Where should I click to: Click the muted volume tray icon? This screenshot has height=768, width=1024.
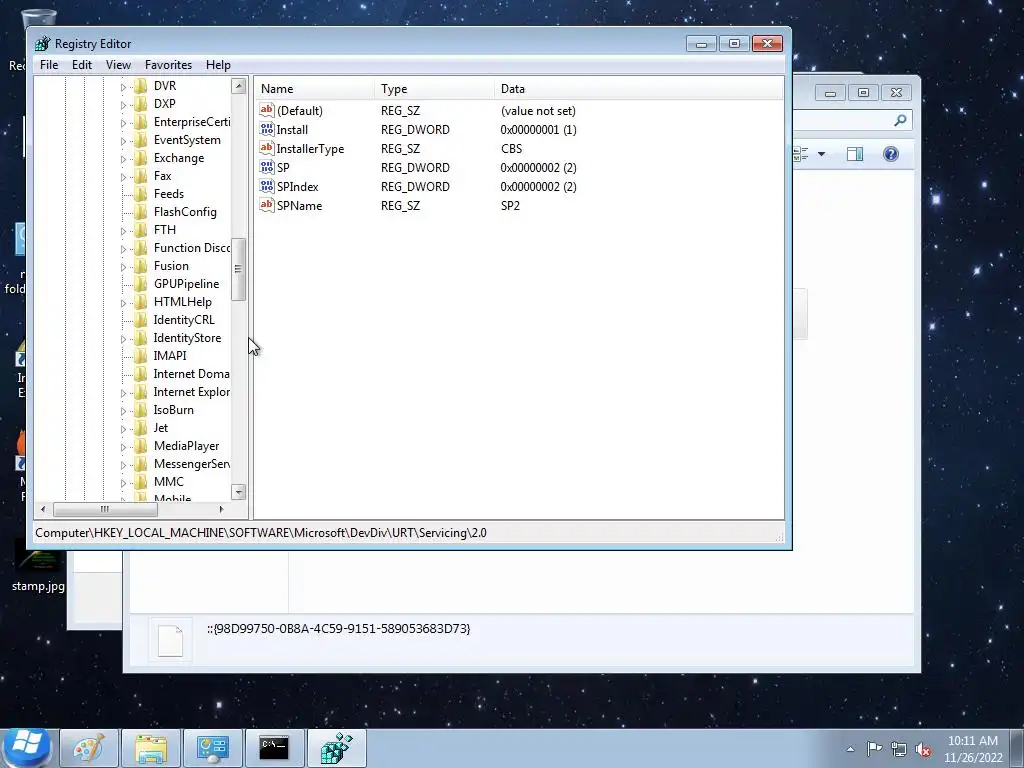pos(923,749)
